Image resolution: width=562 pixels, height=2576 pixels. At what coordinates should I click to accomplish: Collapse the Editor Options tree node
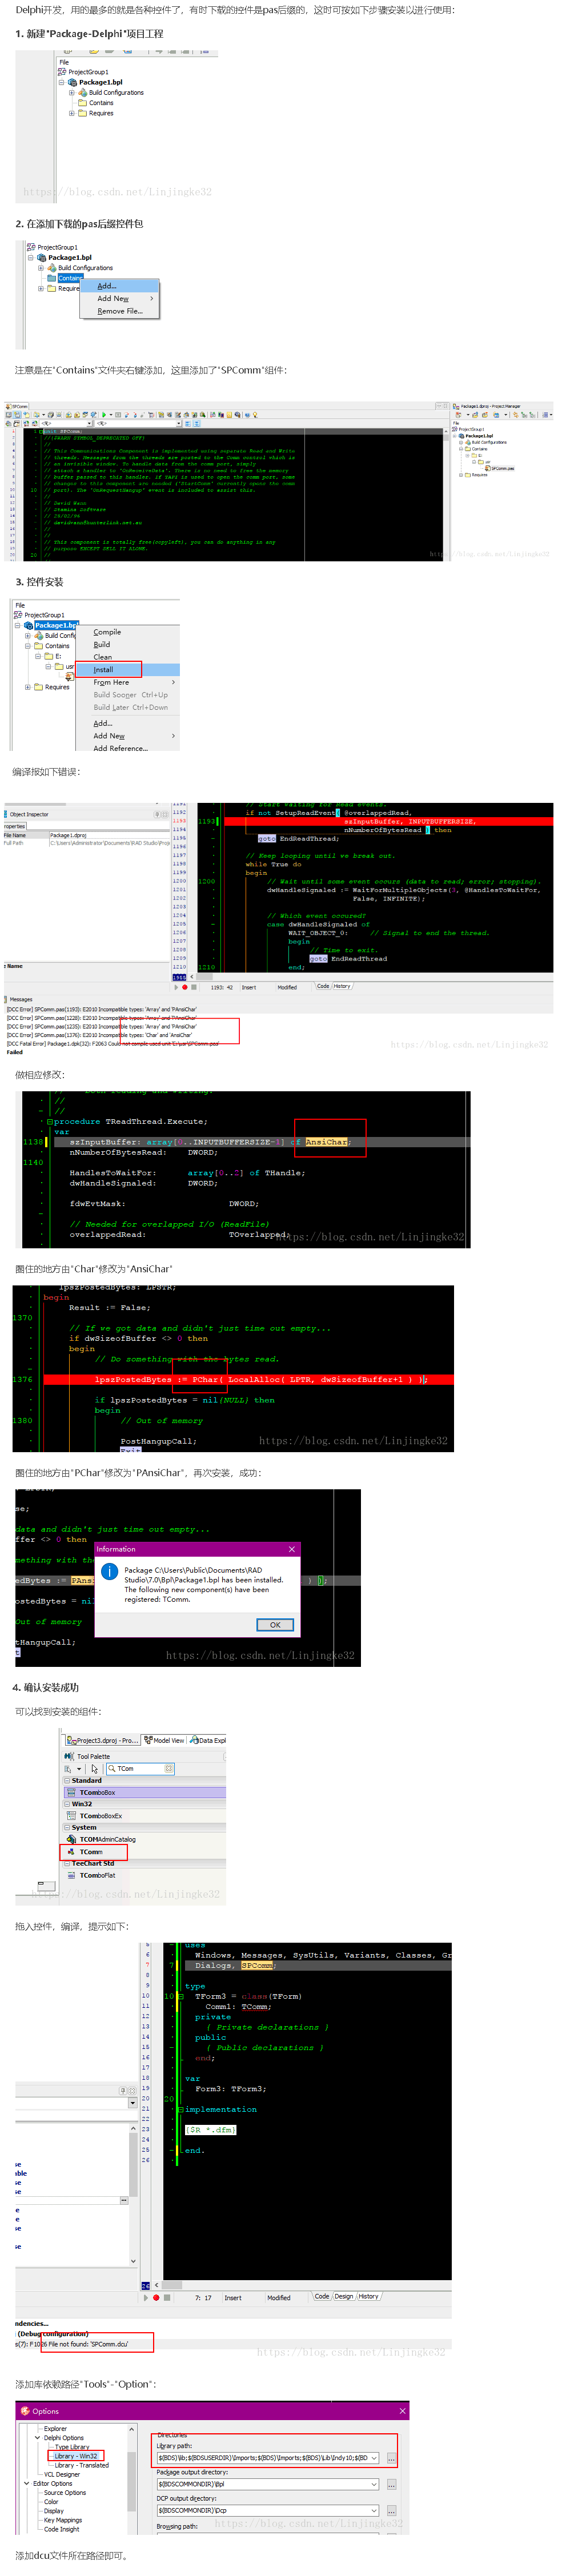coord(27,2483)
